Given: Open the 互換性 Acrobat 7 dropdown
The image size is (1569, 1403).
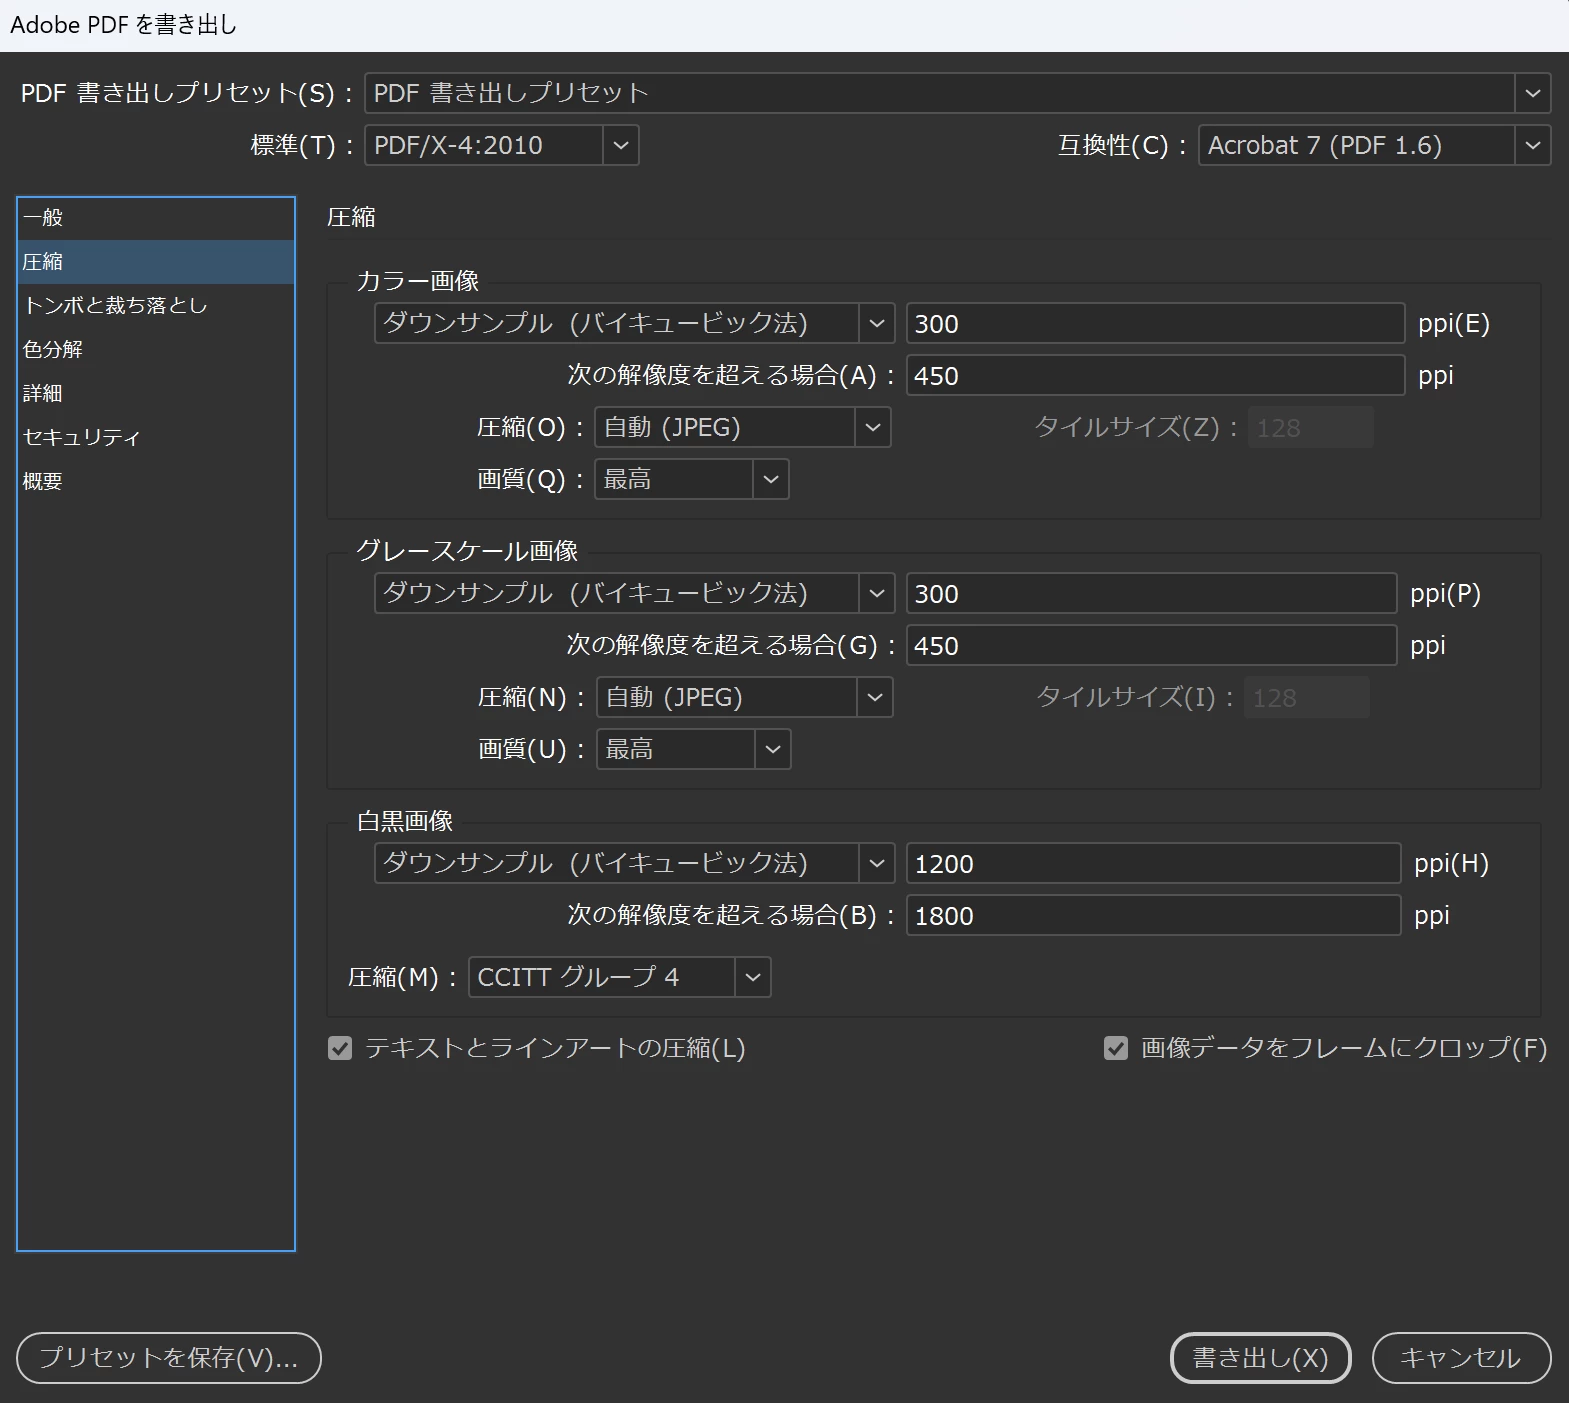Looking at the screenshot, I should 1374,145.
